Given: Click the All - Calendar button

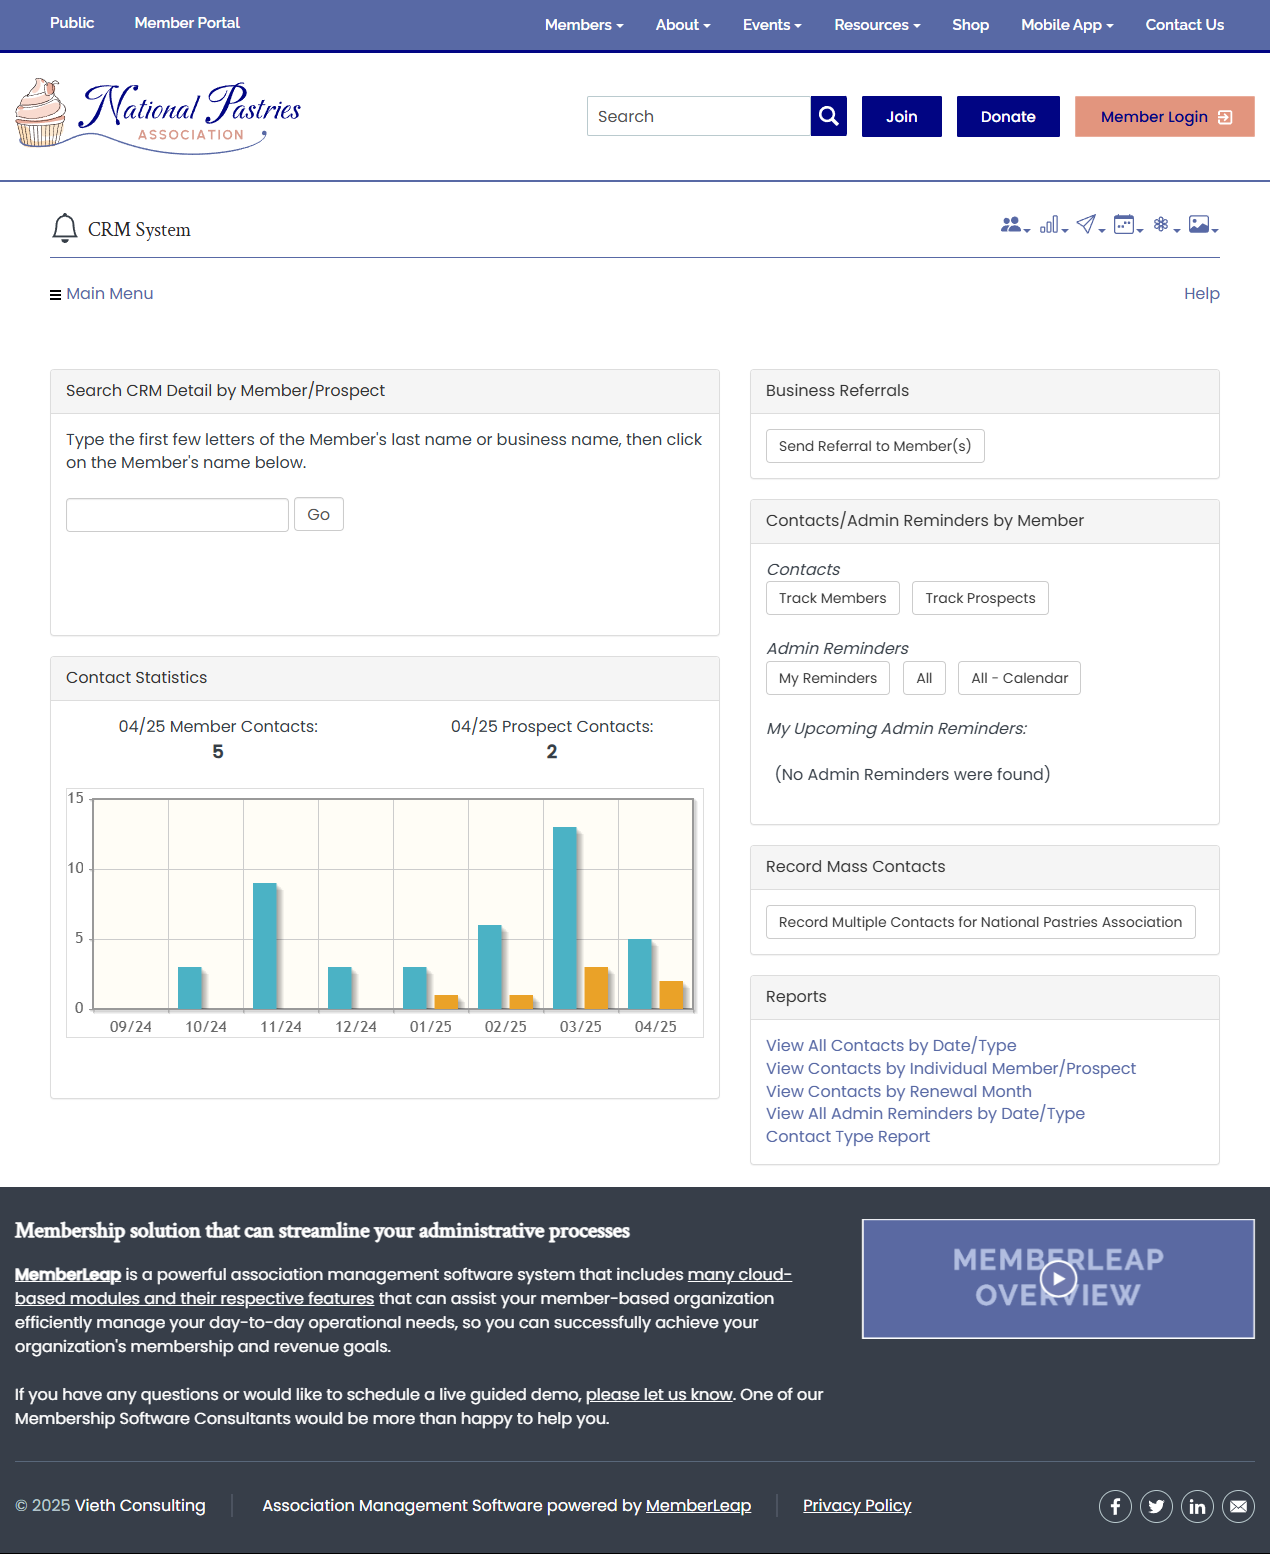Looking at the screenshot, I should point(1019,678).
